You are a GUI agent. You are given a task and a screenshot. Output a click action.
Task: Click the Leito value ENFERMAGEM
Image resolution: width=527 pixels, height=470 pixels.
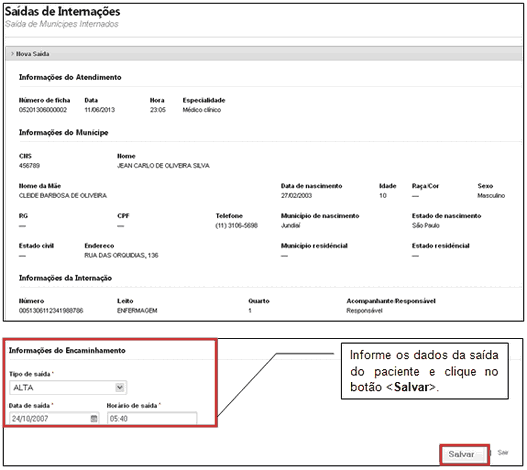pyautogui.click(x=137, y=311)
